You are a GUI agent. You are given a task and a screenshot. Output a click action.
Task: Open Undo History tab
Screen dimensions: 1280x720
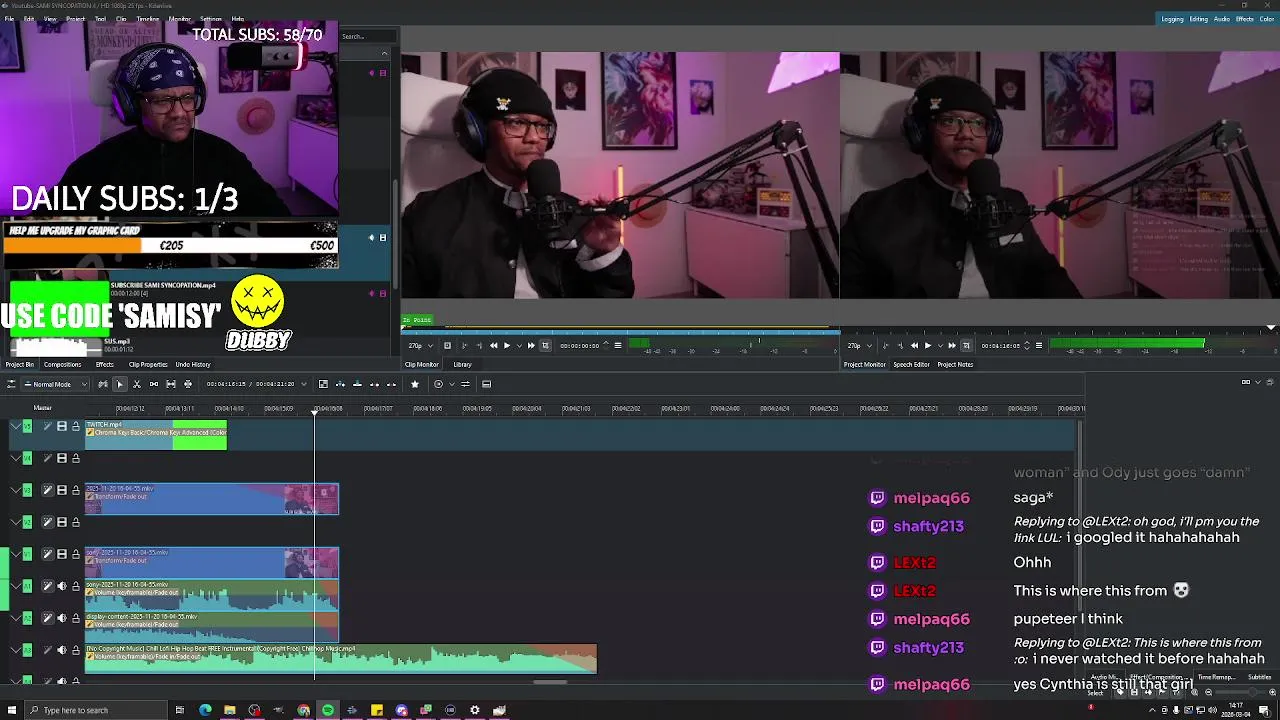click(193, 365)
